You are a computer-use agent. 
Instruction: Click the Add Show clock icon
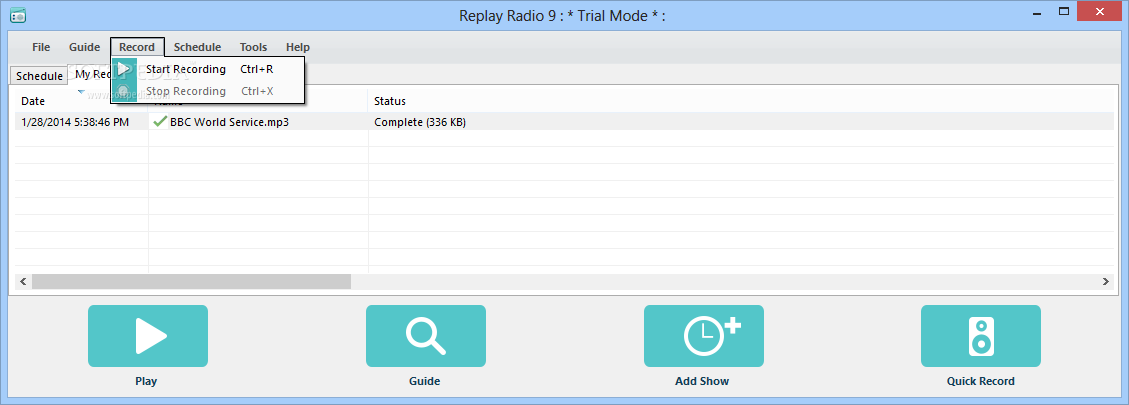pos(703,336)
